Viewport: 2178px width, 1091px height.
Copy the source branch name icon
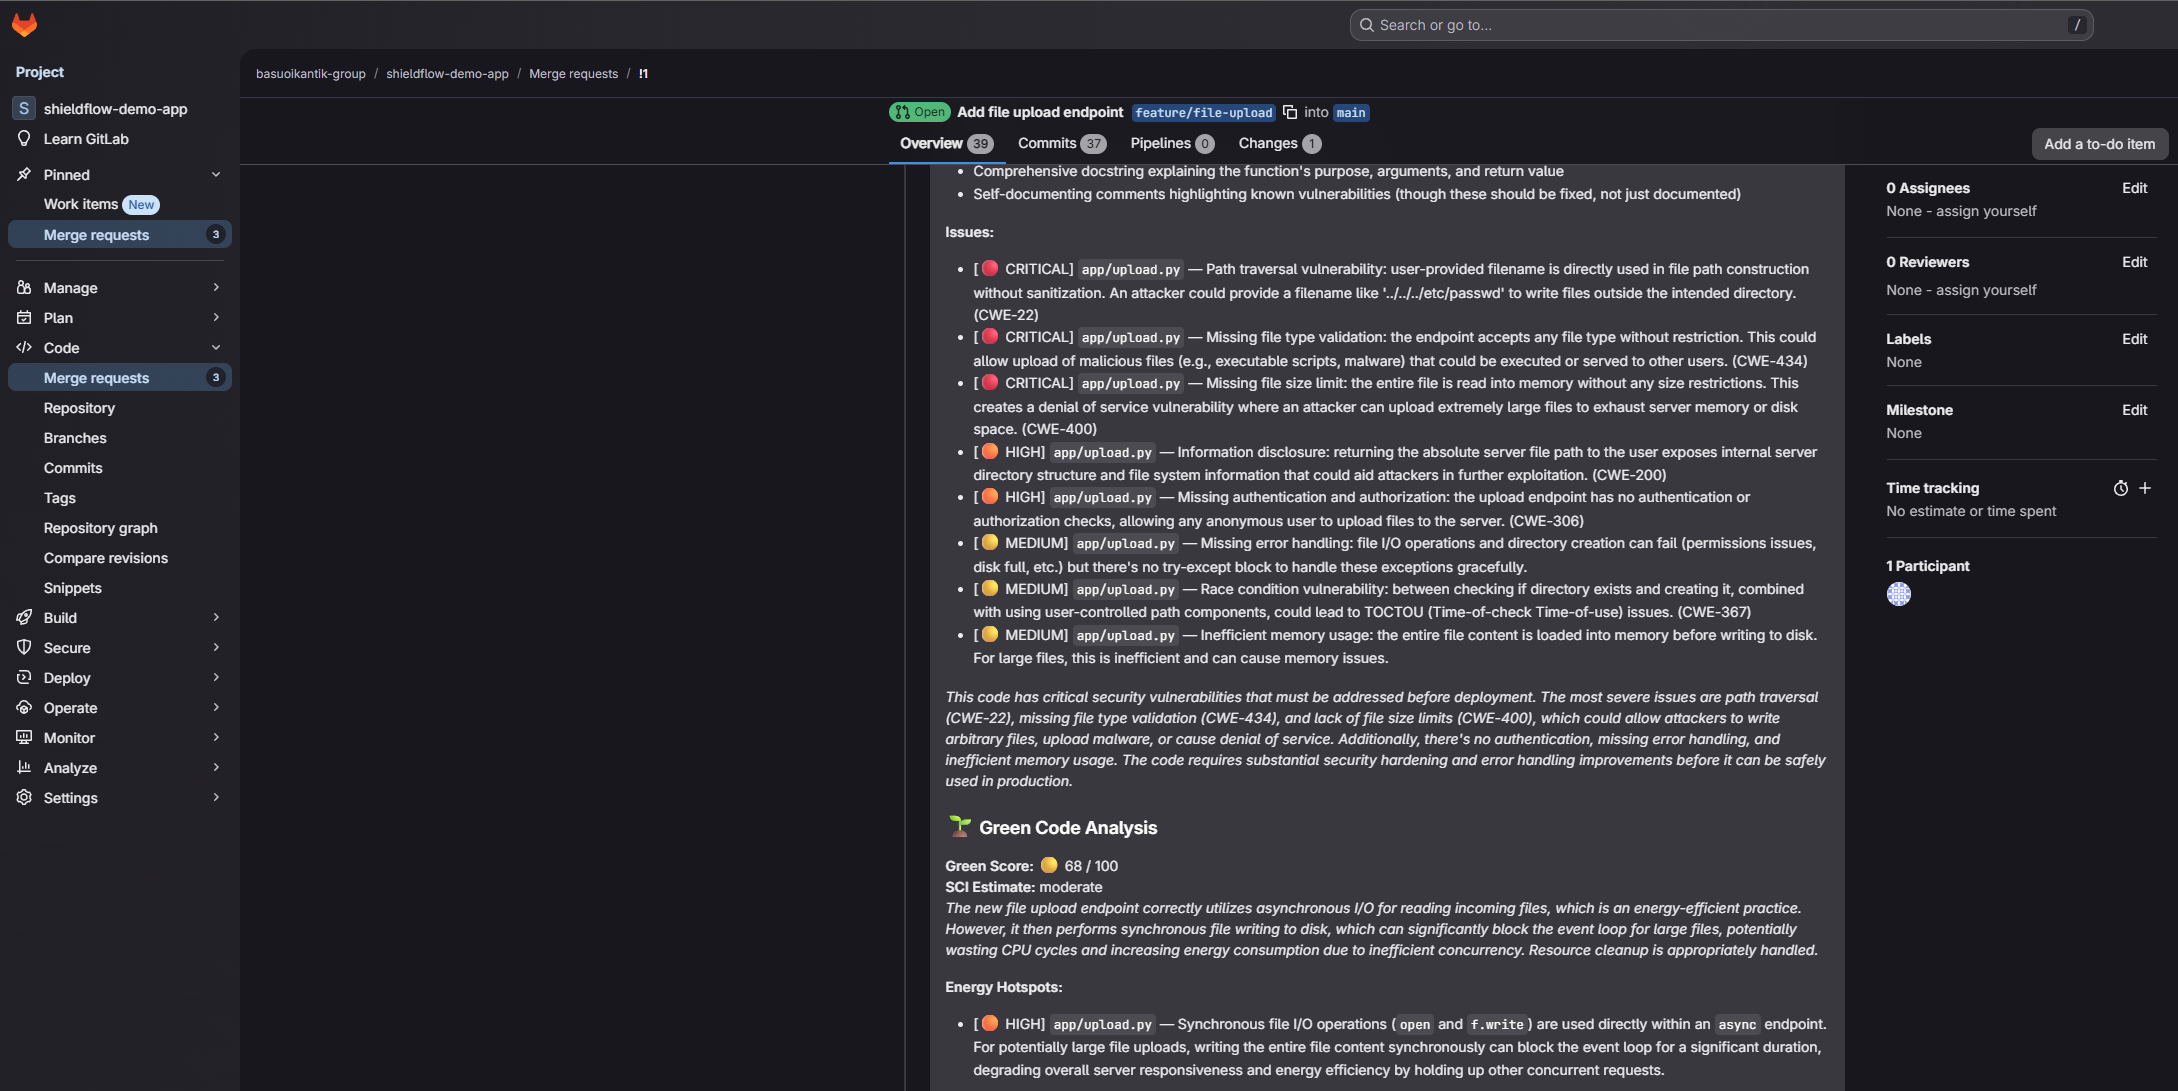(1290, 112)
